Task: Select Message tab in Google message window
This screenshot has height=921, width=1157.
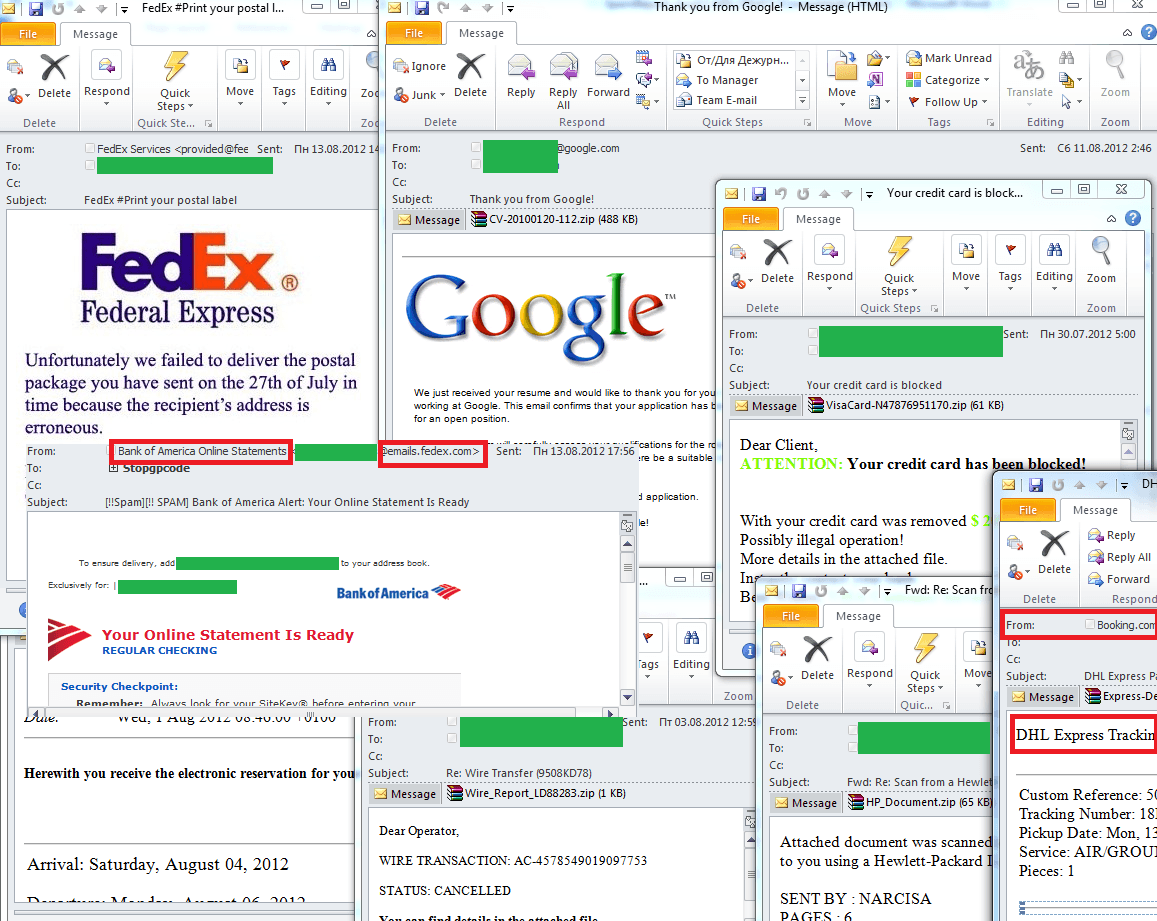Action: [x=481, y=33]
